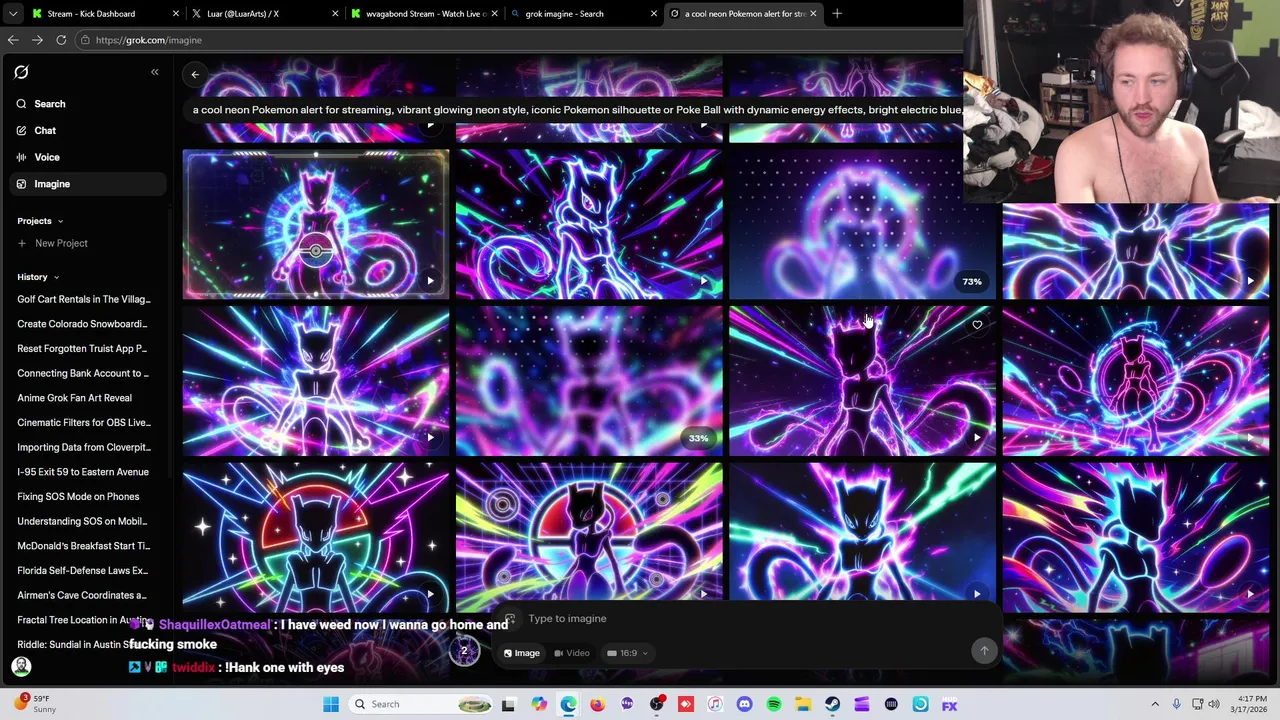This screenshot has width=1280, height=720.
Task: Open Spotify from the taskbar
Action: click(x=773, y=704)
